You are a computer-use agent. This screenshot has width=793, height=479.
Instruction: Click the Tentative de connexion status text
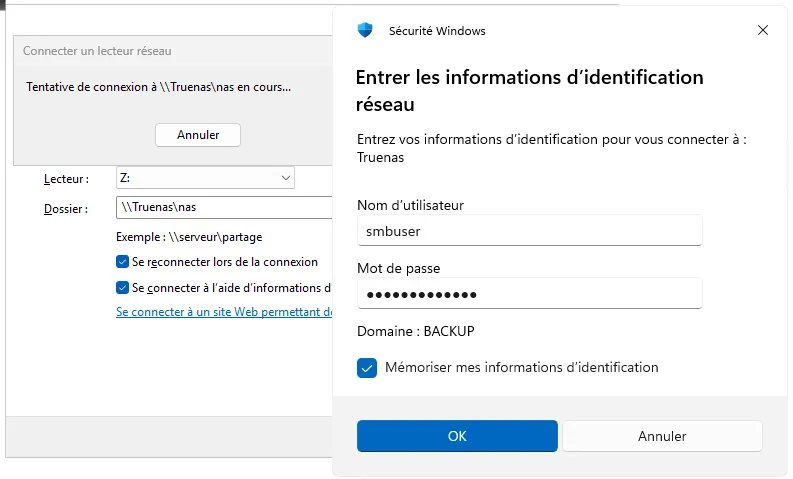tap(158, 87)
